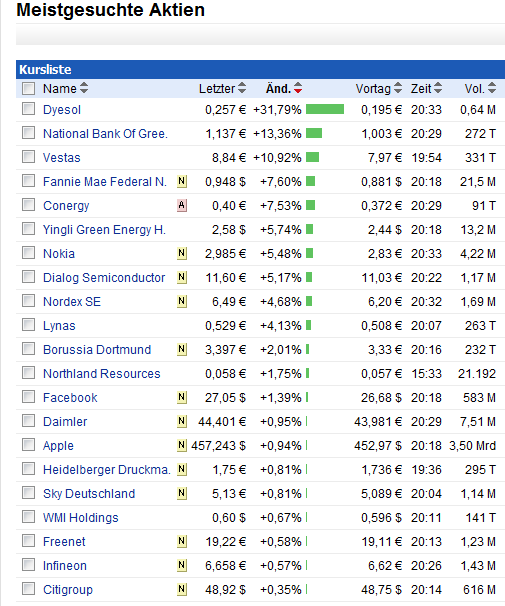Click Heidelberger time 19:36
This screenshot has height=606, width=505.
[x=426, y=470]
